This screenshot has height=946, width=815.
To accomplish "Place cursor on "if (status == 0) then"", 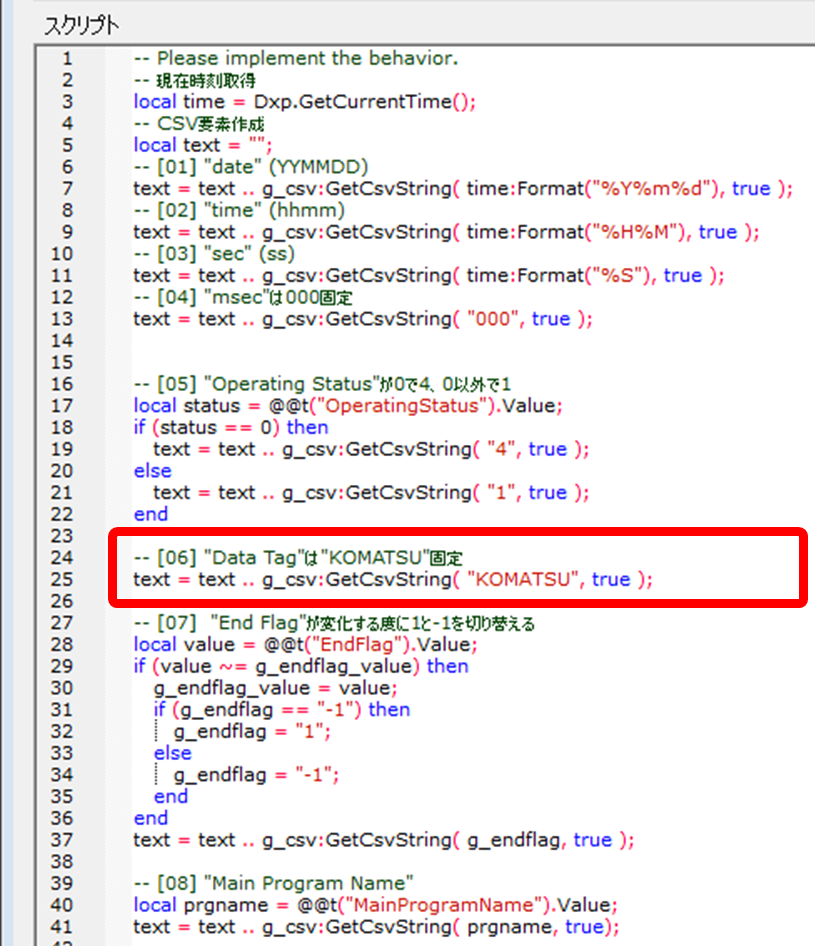I will point(230,427).
